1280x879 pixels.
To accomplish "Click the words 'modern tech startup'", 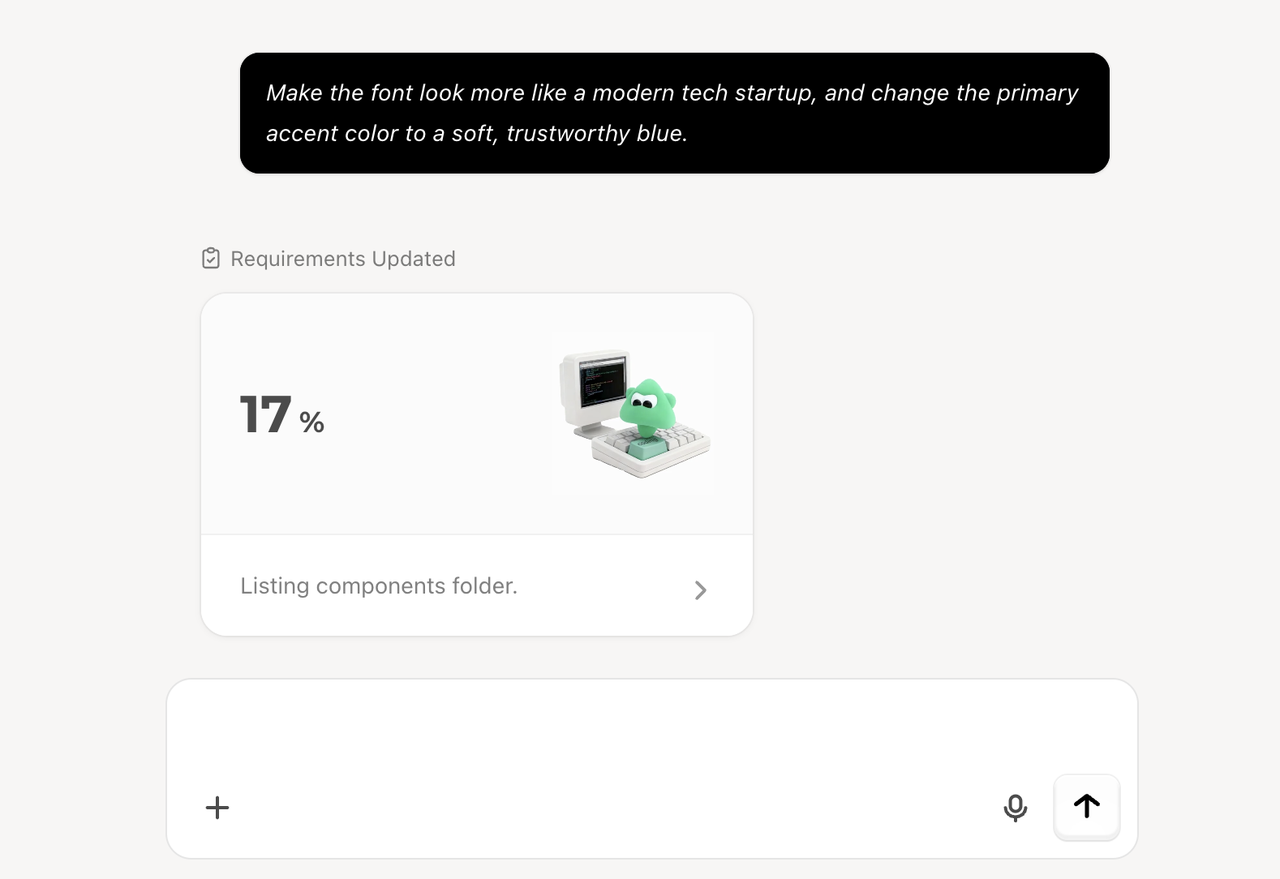I will pos(702,93).
